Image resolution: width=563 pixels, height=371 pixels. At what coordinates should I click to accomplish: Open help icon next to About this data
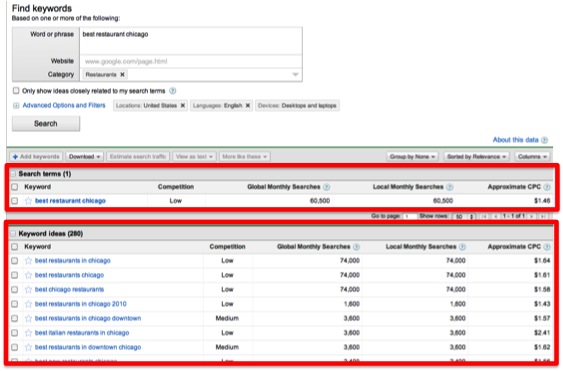544,140
